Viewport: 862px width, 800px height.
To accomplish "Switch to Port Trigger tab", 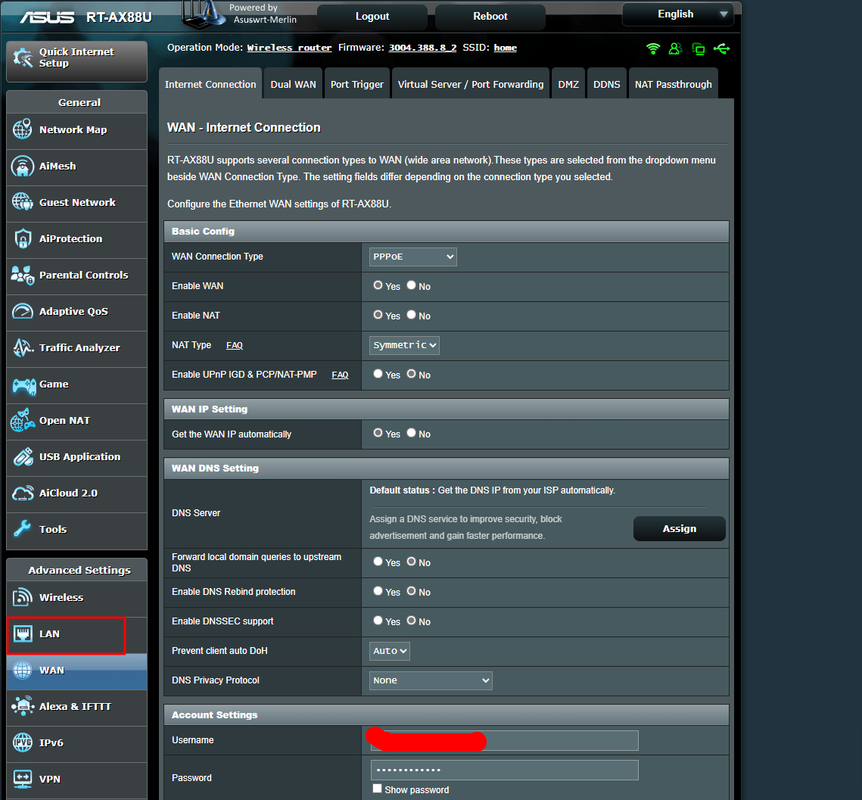I will (x=357, y=84).
